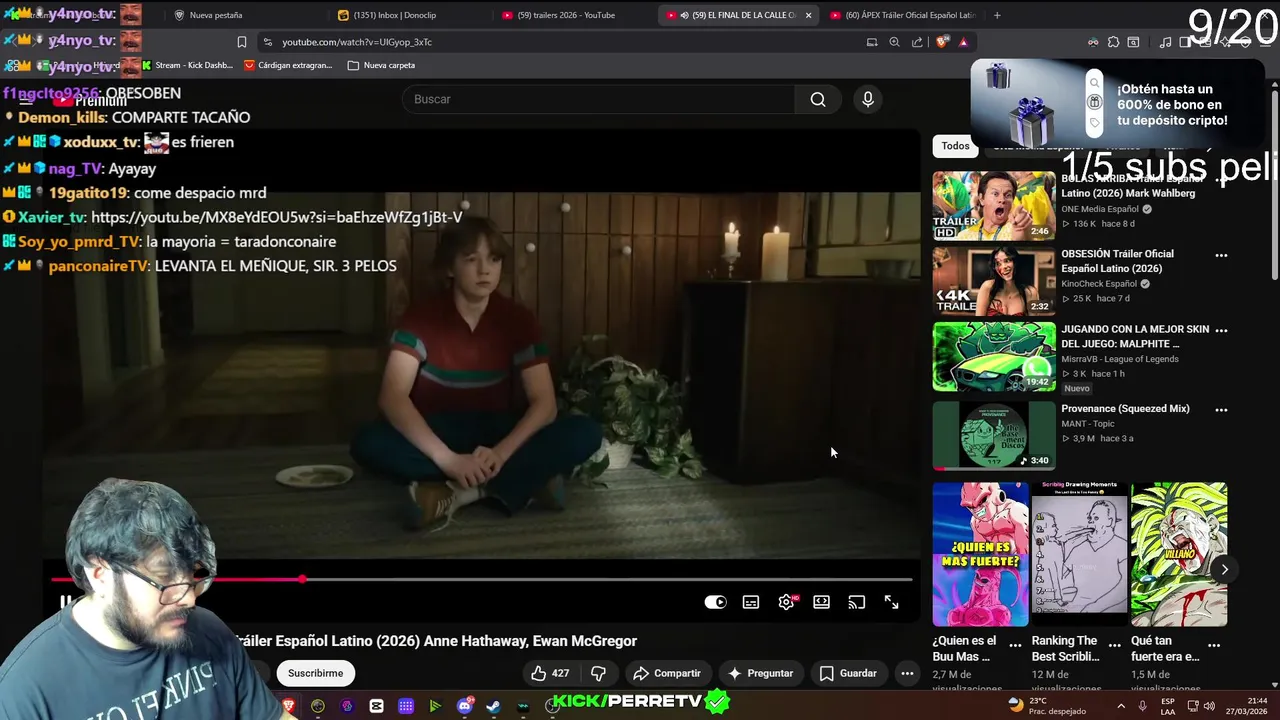Open Steam icon in taskbar

pyautogui.click(x=493, y=706)
